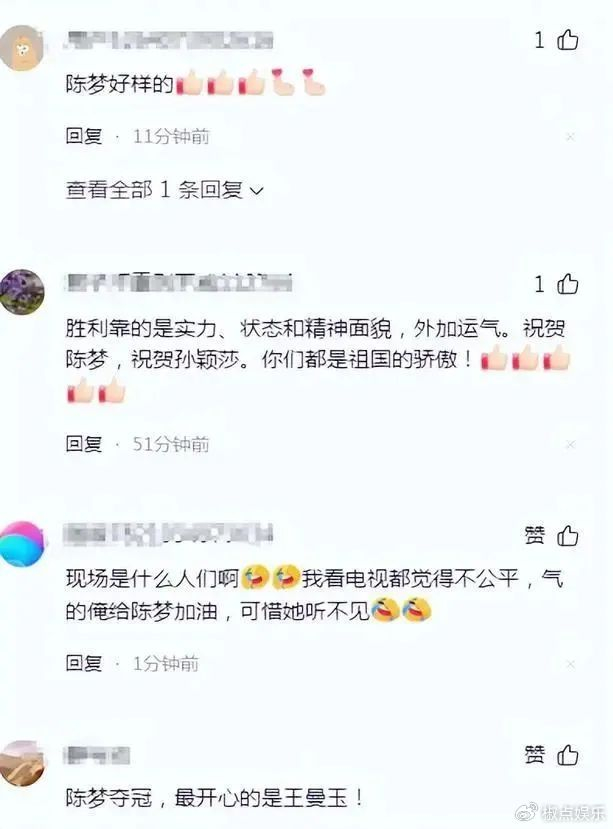Like the 陈梦好样的 comment
613x829 pixels.
pyautogui.click(x=568, y=40)
